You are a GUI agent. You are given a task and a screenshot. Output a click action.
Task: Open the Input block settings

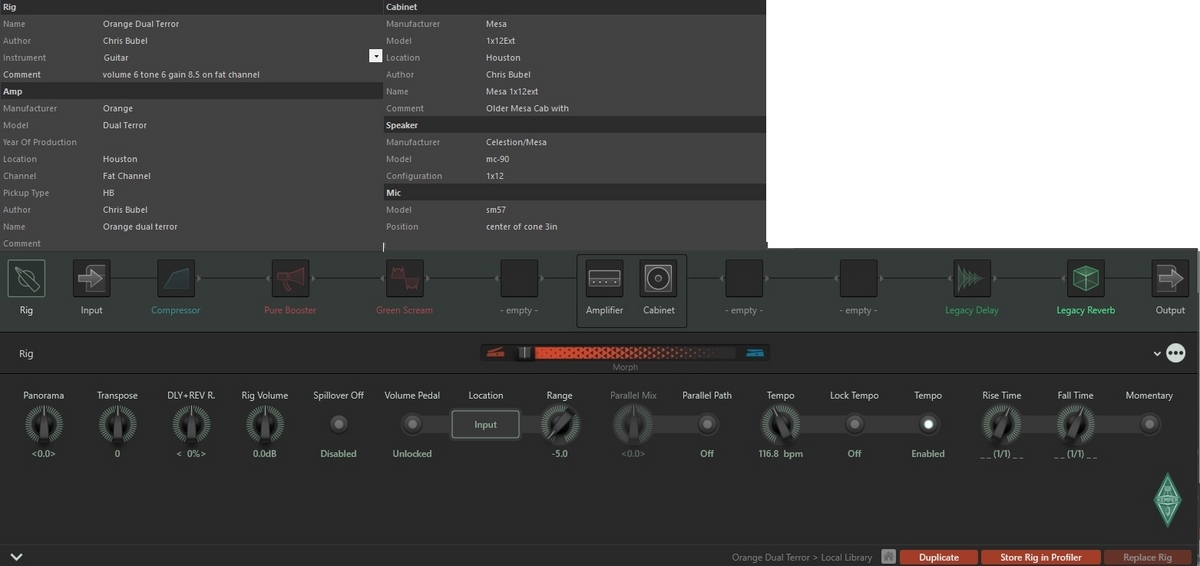[91, 278]
